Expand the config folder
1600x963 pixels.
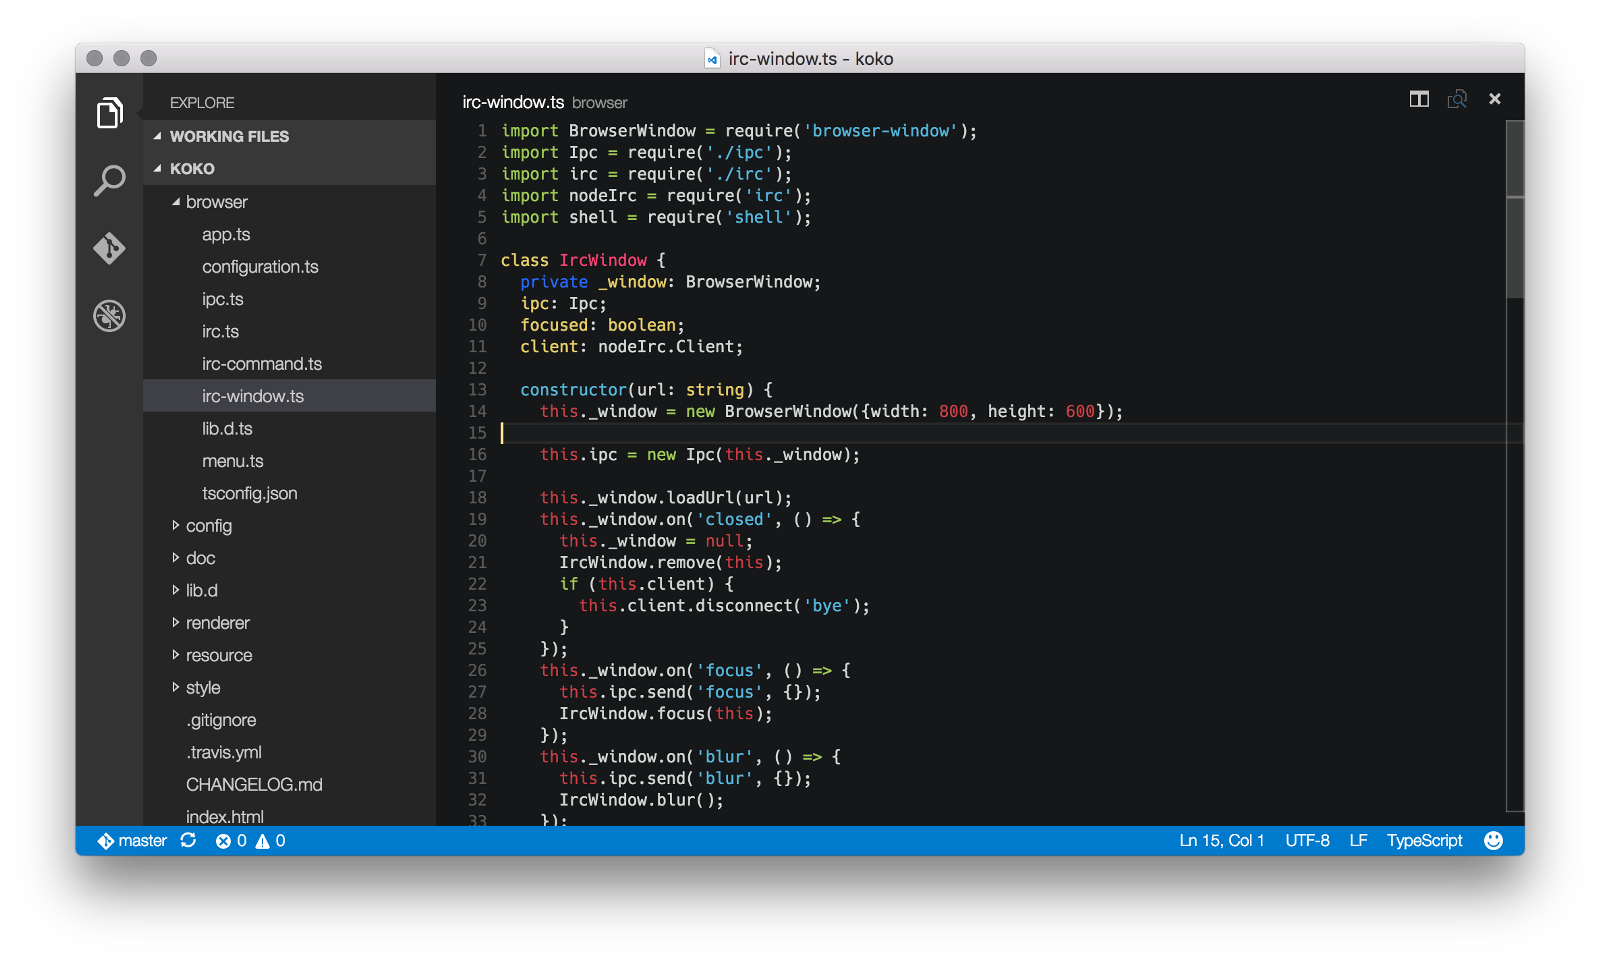pyautogui.click(x=176, y=526)
